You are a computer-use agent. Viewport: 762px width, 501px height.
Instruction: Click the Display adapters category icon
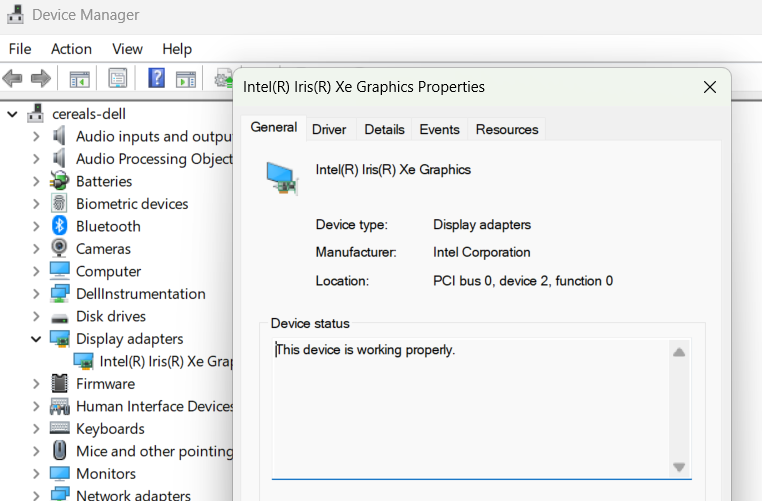click(59, 338)
